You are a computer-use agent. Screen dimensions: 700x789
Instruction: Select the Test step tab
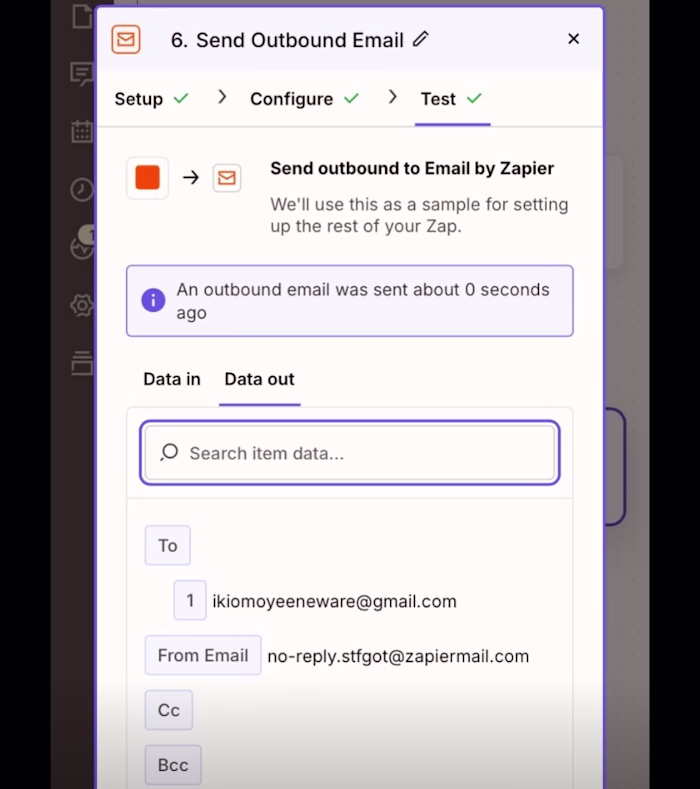pos(451,99)
